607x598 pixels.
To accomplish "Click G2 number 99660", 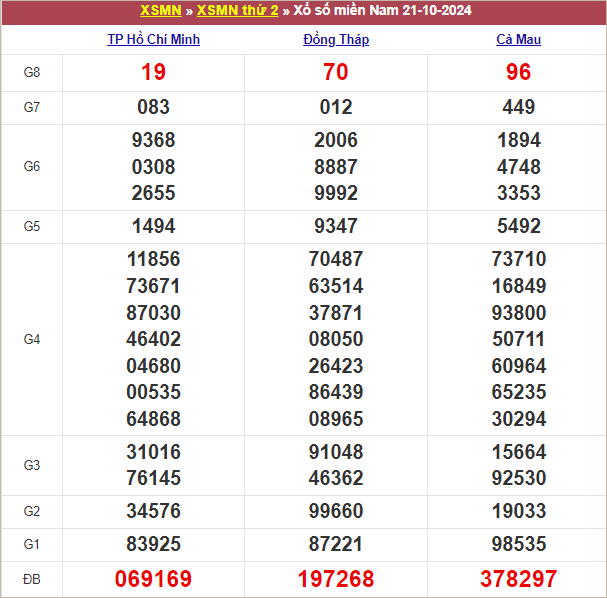I will tap(336, 511).
